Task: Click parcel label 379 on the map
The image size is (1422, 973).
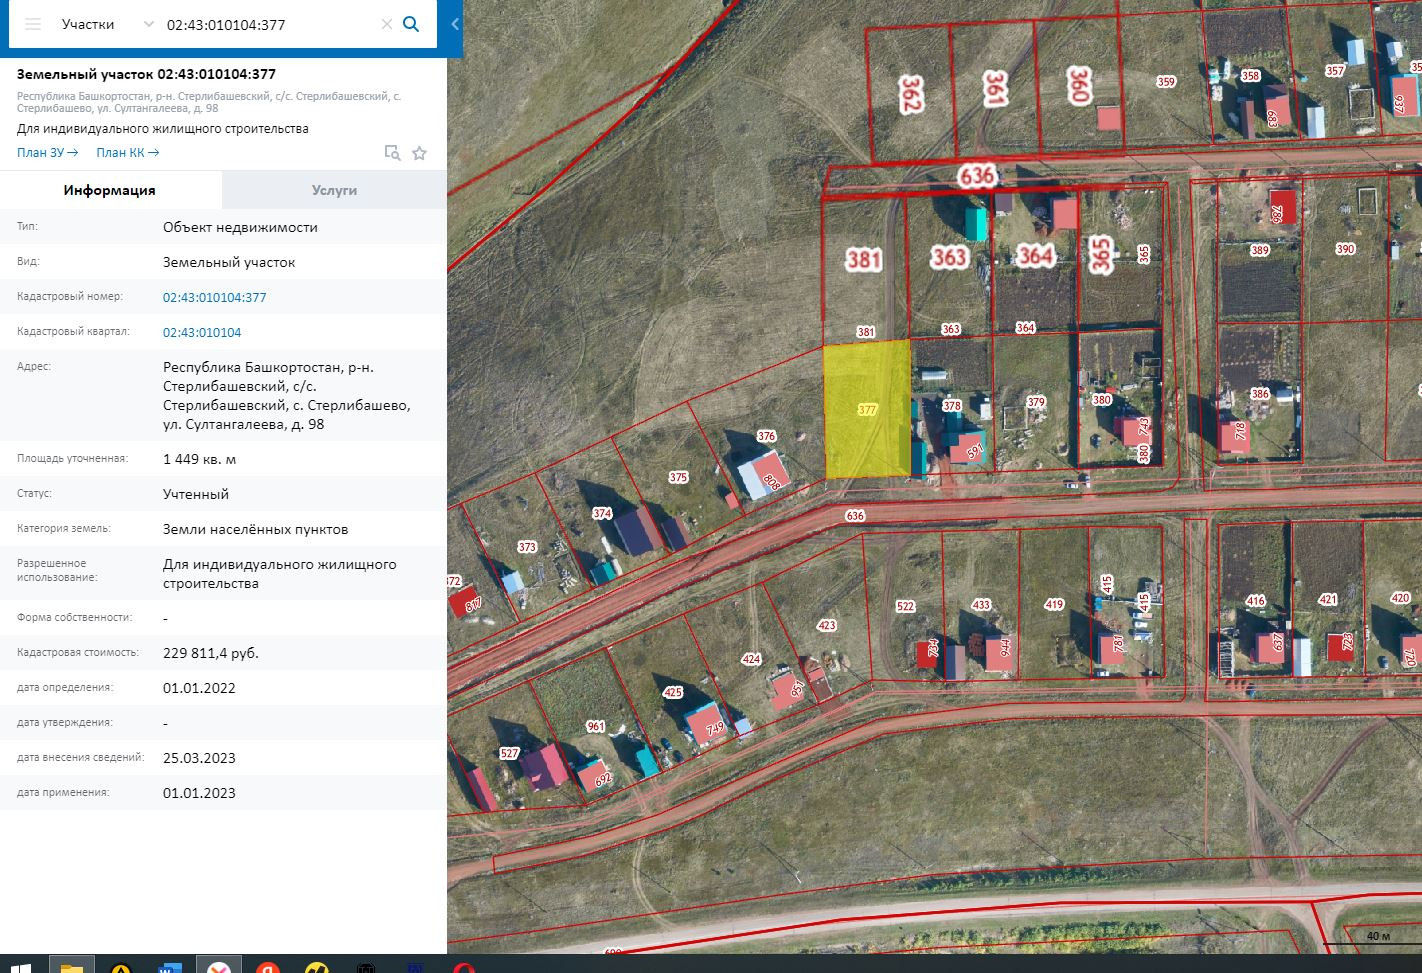Action: pyautogui.click(x=1036, y=402)
